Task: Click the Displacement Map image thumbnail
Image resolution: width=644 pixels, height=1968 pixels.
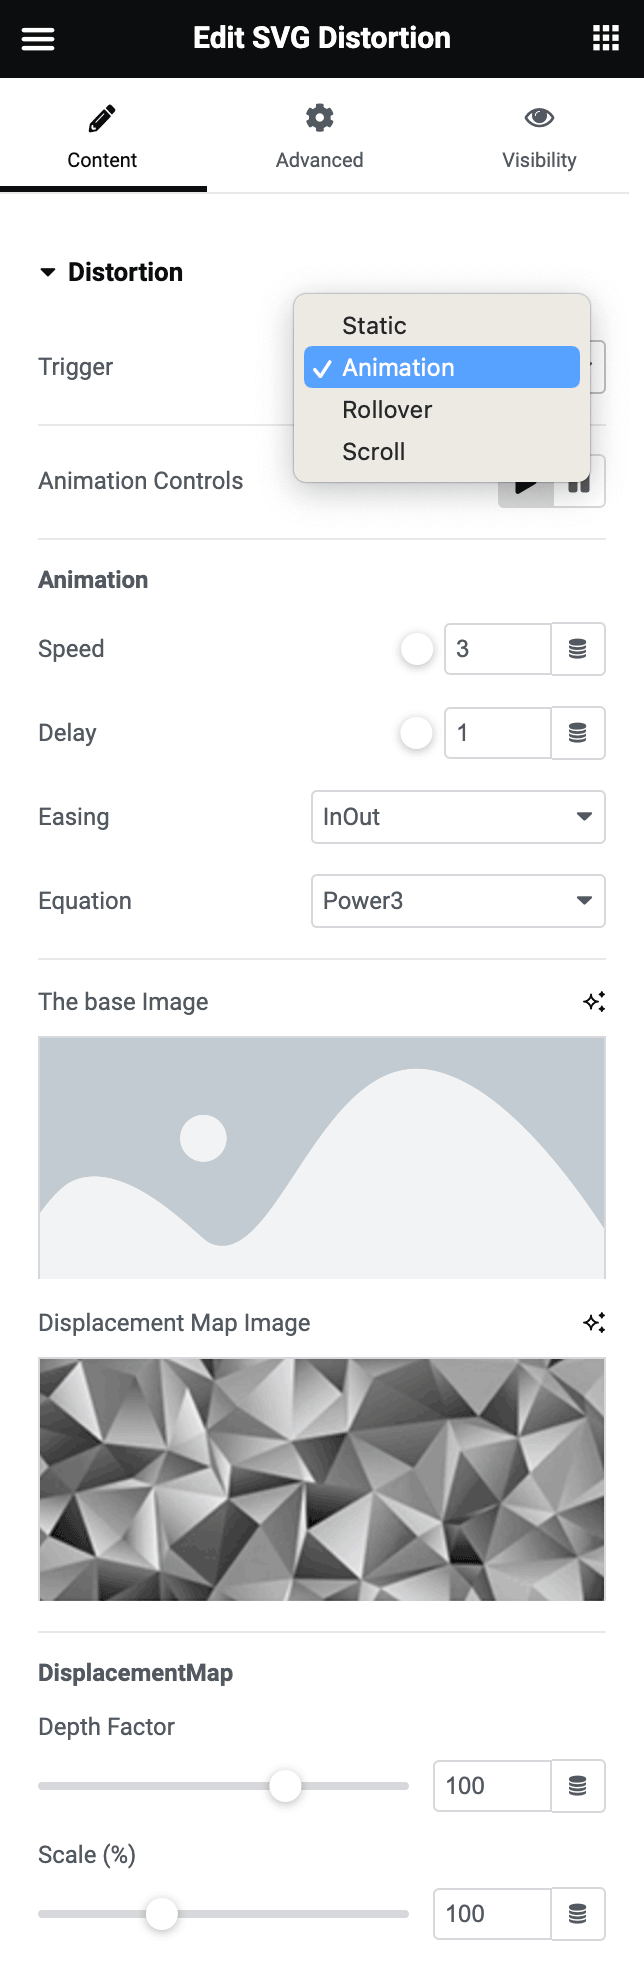Action: click(x=322, y=1479)
